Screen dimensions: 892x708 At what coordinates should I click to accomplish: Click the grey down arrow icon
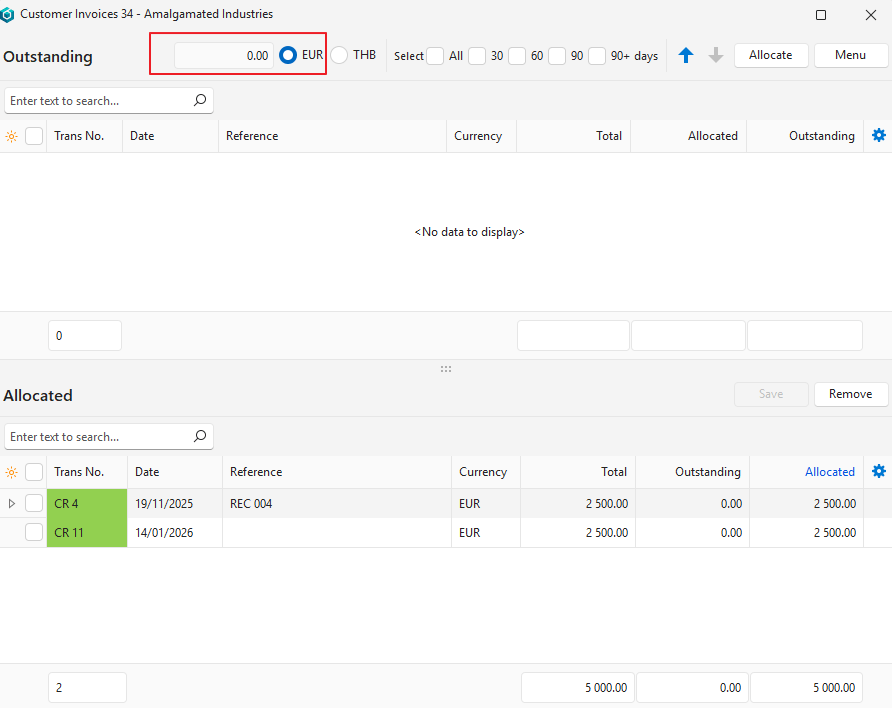716,56
